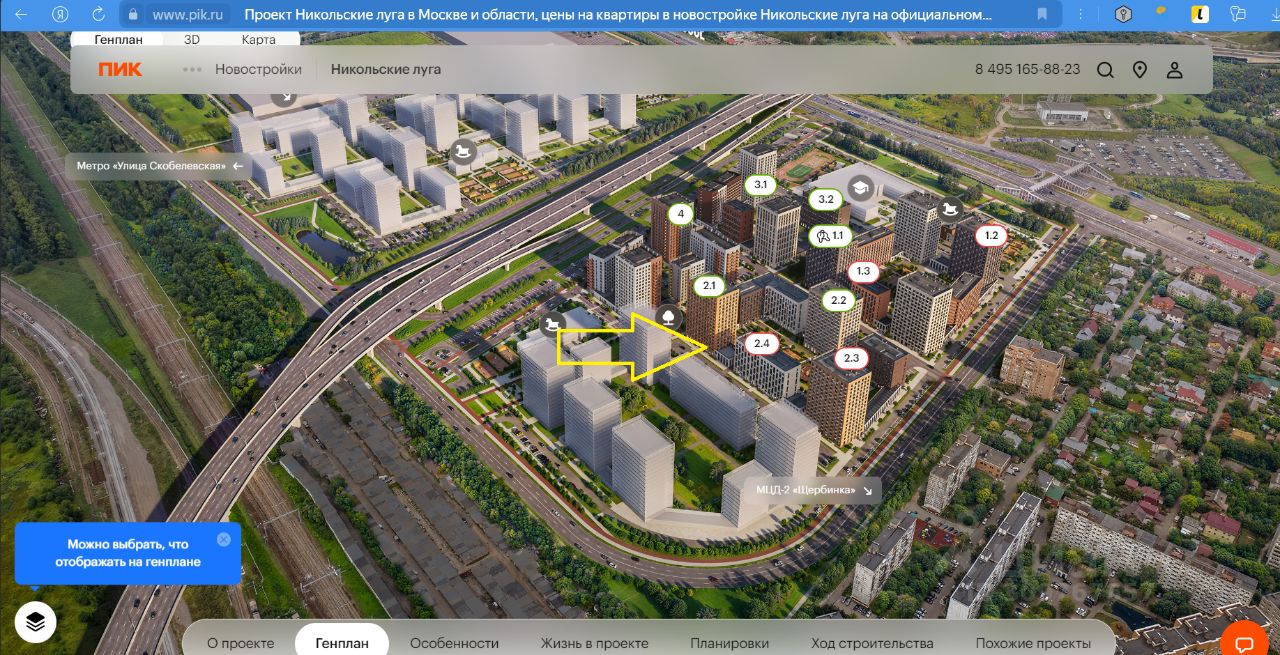This screenshot has width=1280, height=655.
Task: Reload the page with browser refresh icon
Action: click(98, 15)
